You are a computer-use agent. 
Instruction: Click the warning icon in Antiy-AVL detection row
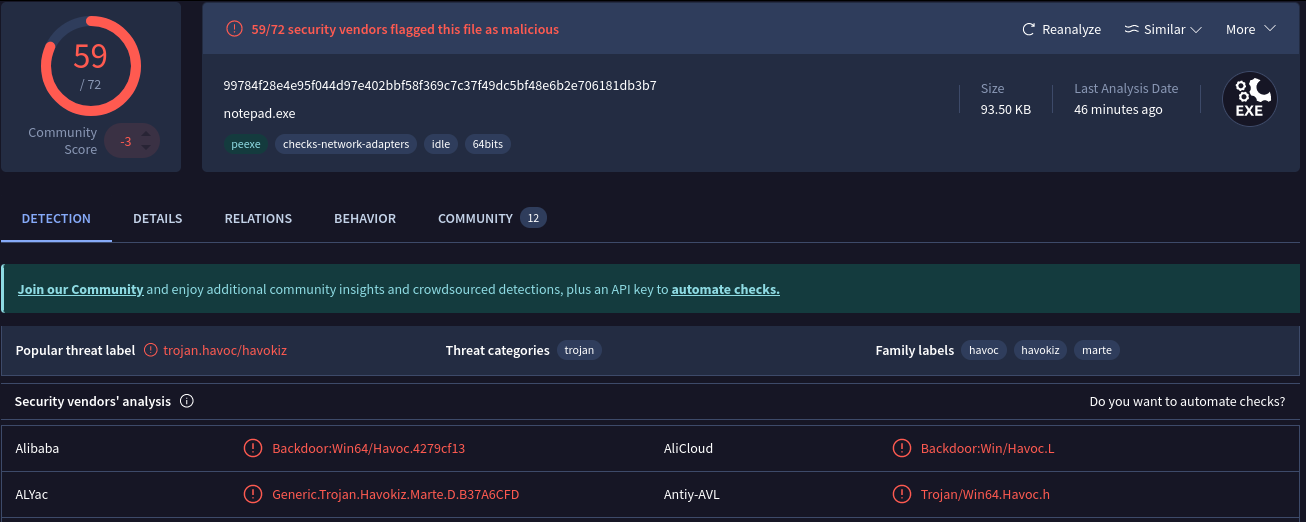click(x=902, y=494)
